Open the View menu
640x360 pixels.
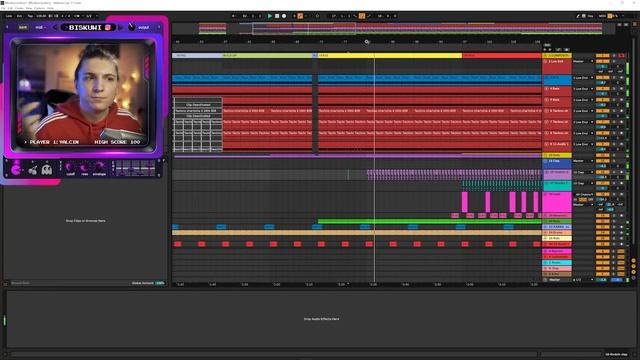click(x=29, y=8)
